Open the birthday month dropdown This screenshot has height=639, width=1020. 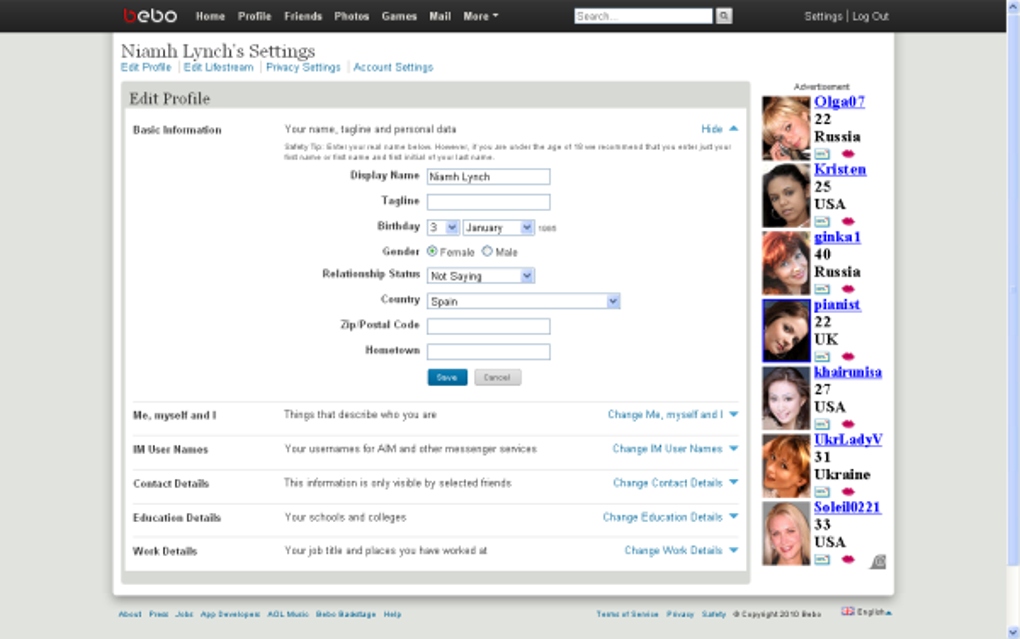click(499, 228)
